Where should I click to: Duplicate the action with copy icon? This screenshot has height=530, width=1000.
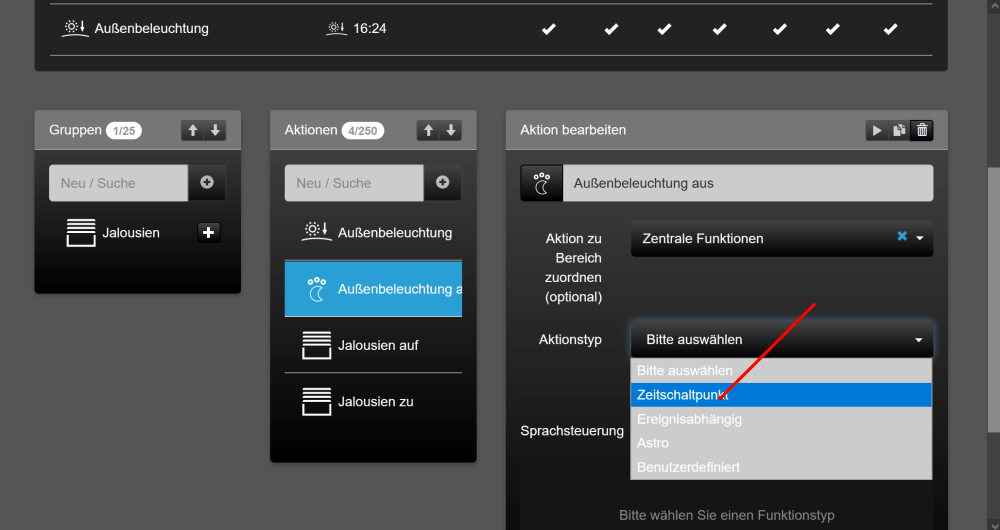click(899, 130)
